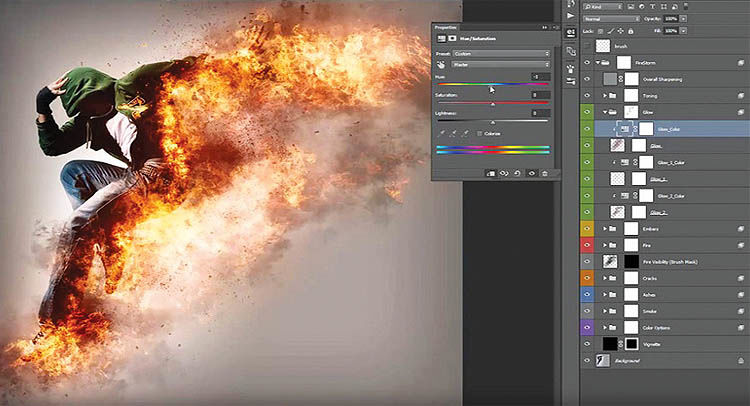Collapse the Glow group
The image size is (750, 406).
[605, 112]
